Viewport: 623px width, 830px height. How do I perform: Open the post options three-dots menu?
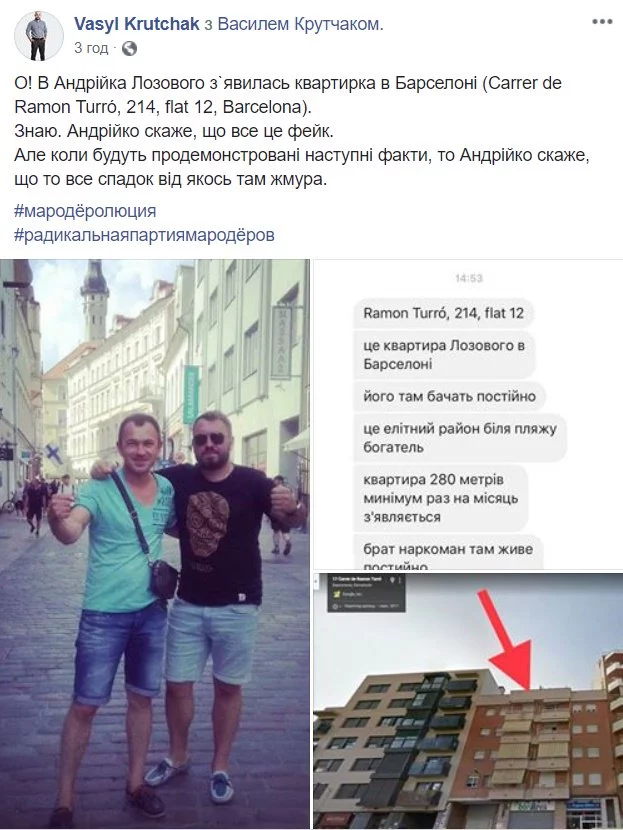coord(602,22)
